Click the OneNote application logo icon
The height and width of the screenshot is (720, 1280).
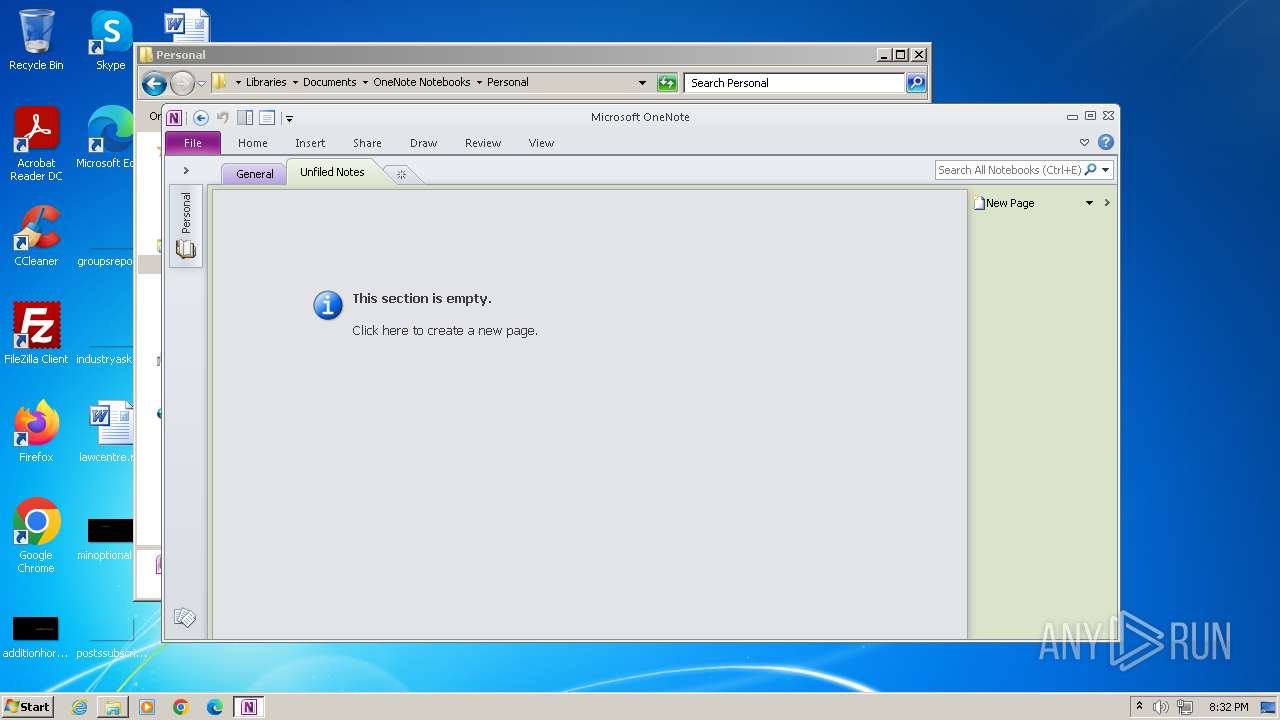[x=174, y=118]
